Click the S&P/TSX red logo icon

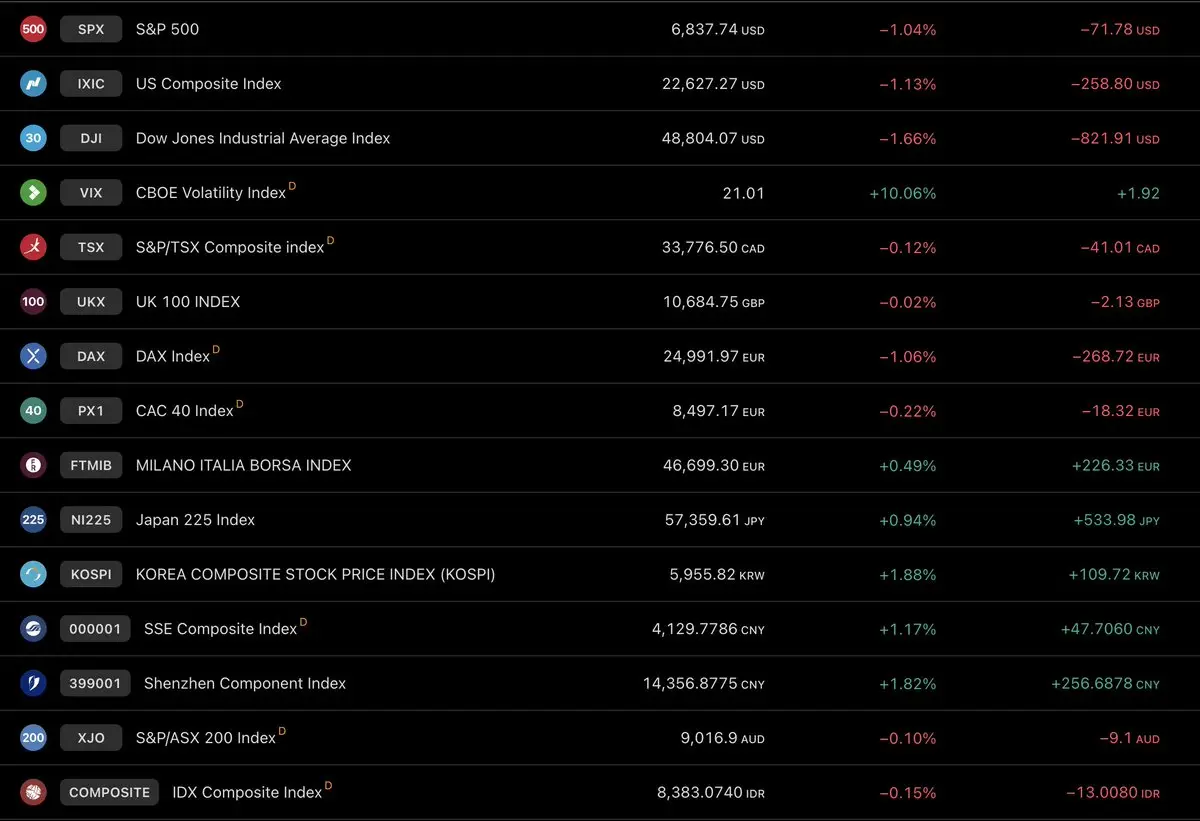tap(33, 247)
